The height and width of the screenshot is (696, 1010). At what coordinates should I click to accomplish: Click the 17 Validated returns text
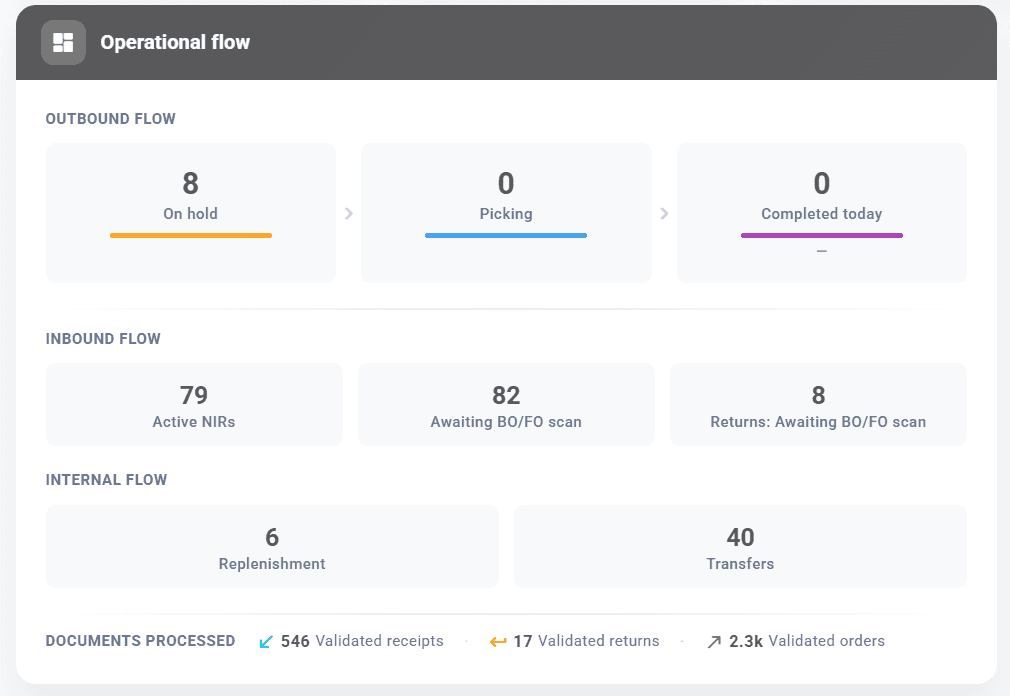point(586,641)
